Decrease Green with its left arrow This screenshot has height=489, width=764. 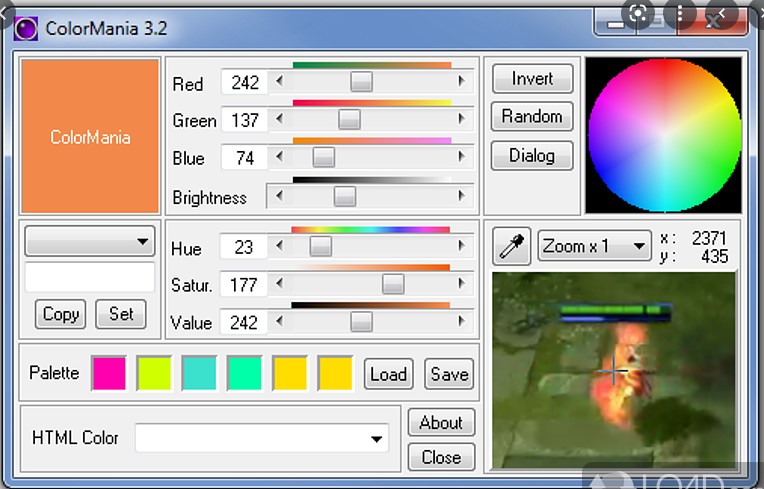pos(279,119)
